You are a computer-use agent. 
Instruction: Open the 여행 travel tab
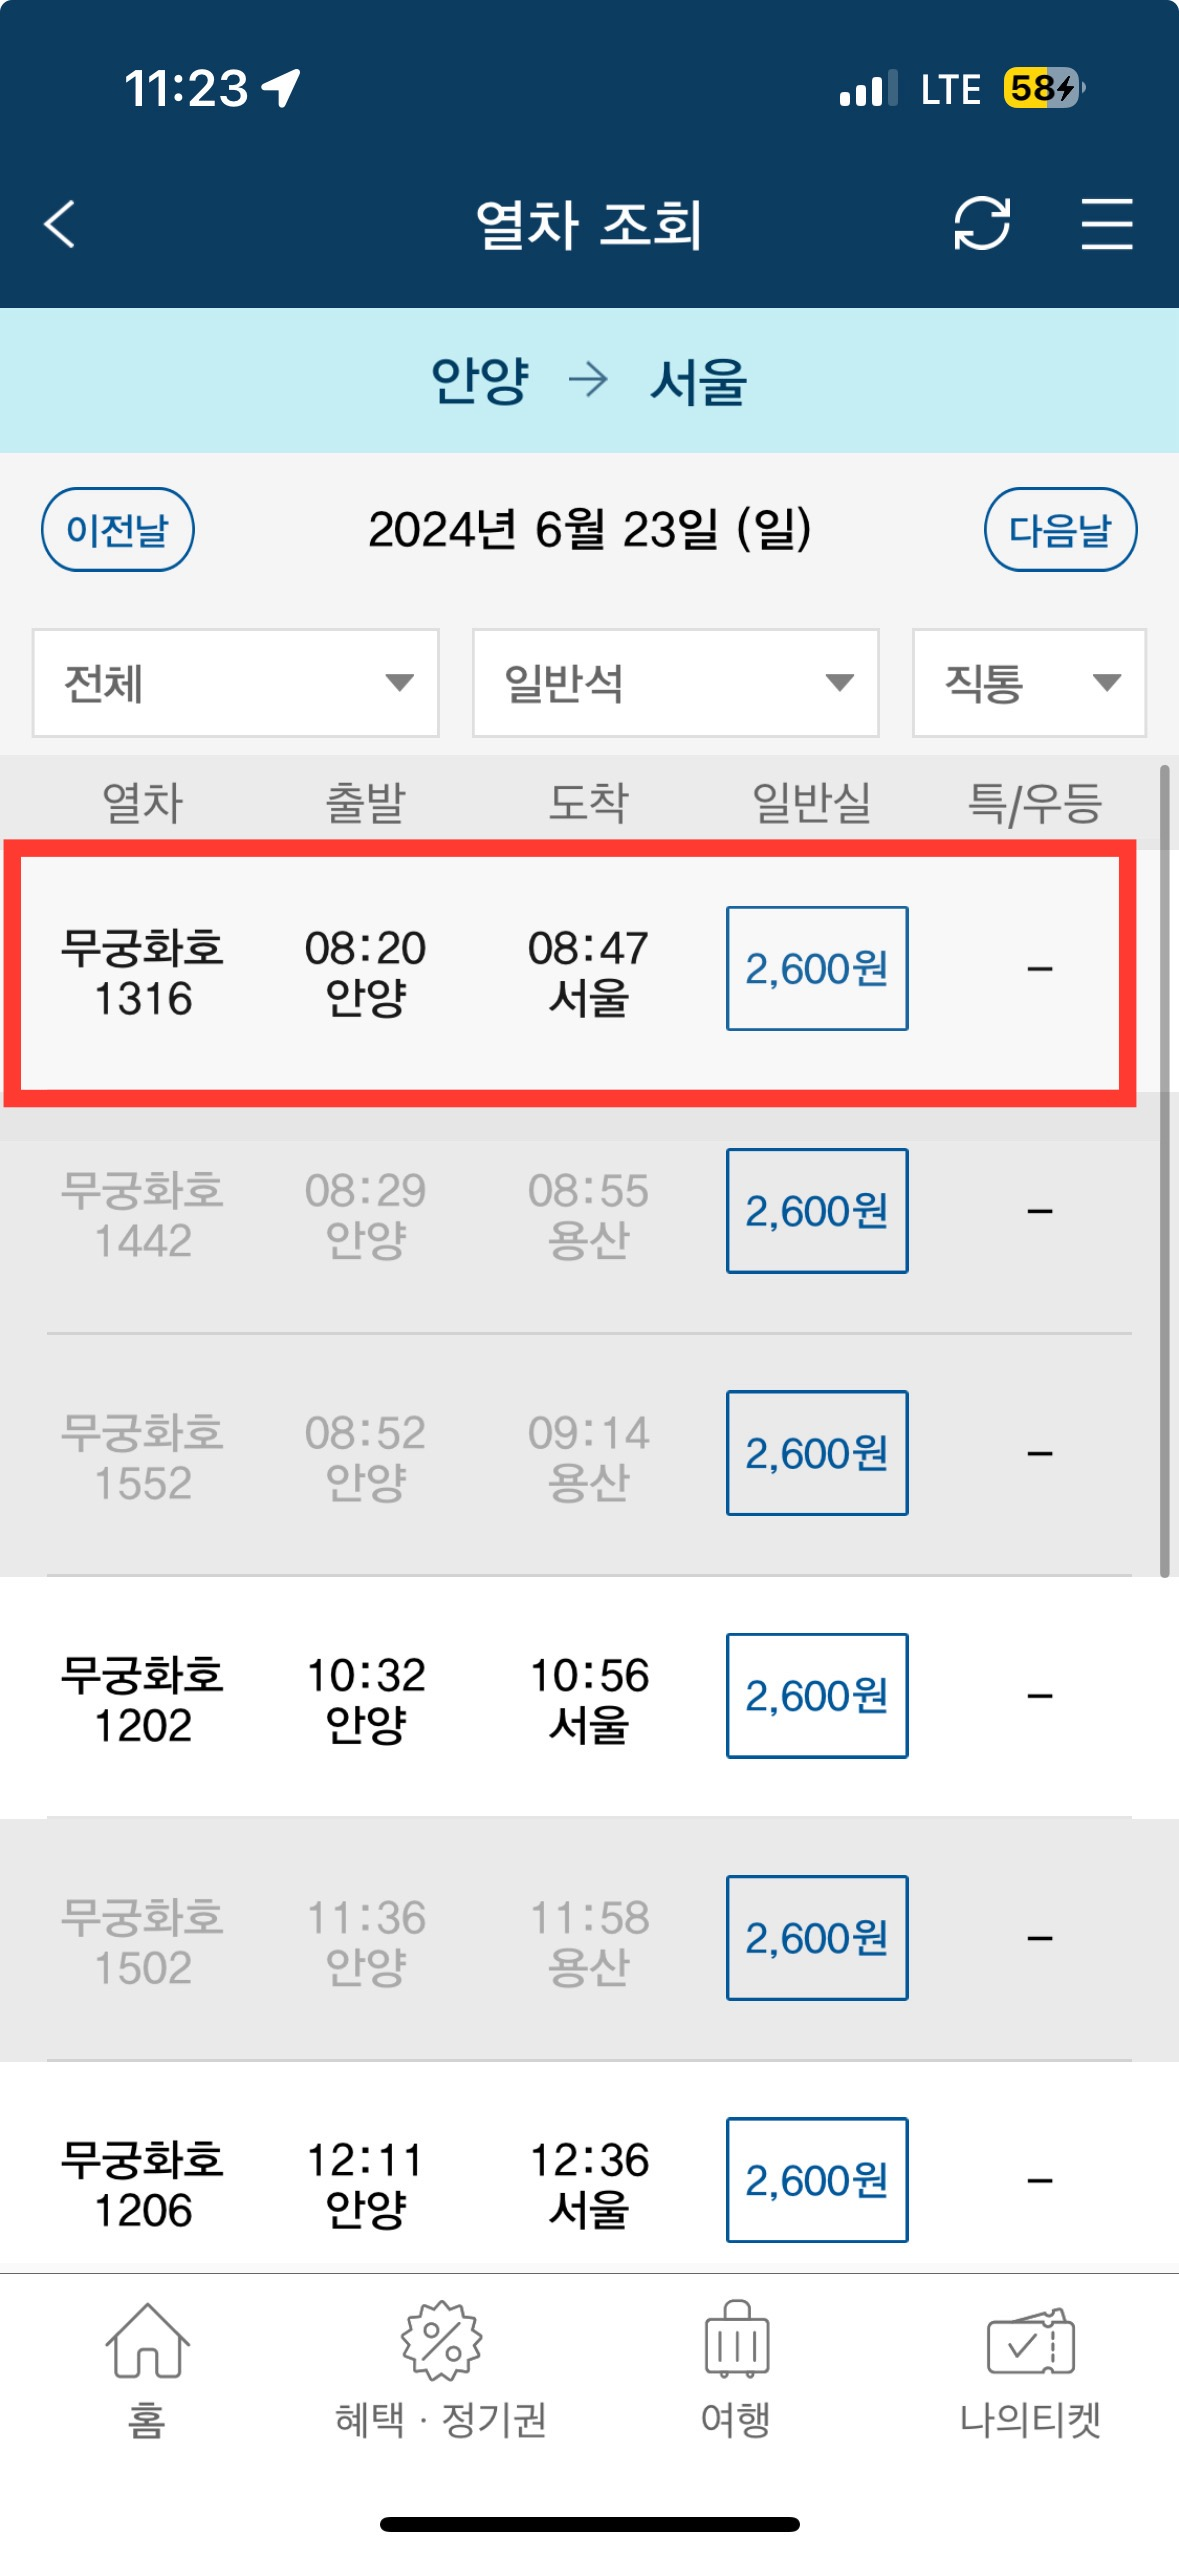click(x=736, y=2372)
